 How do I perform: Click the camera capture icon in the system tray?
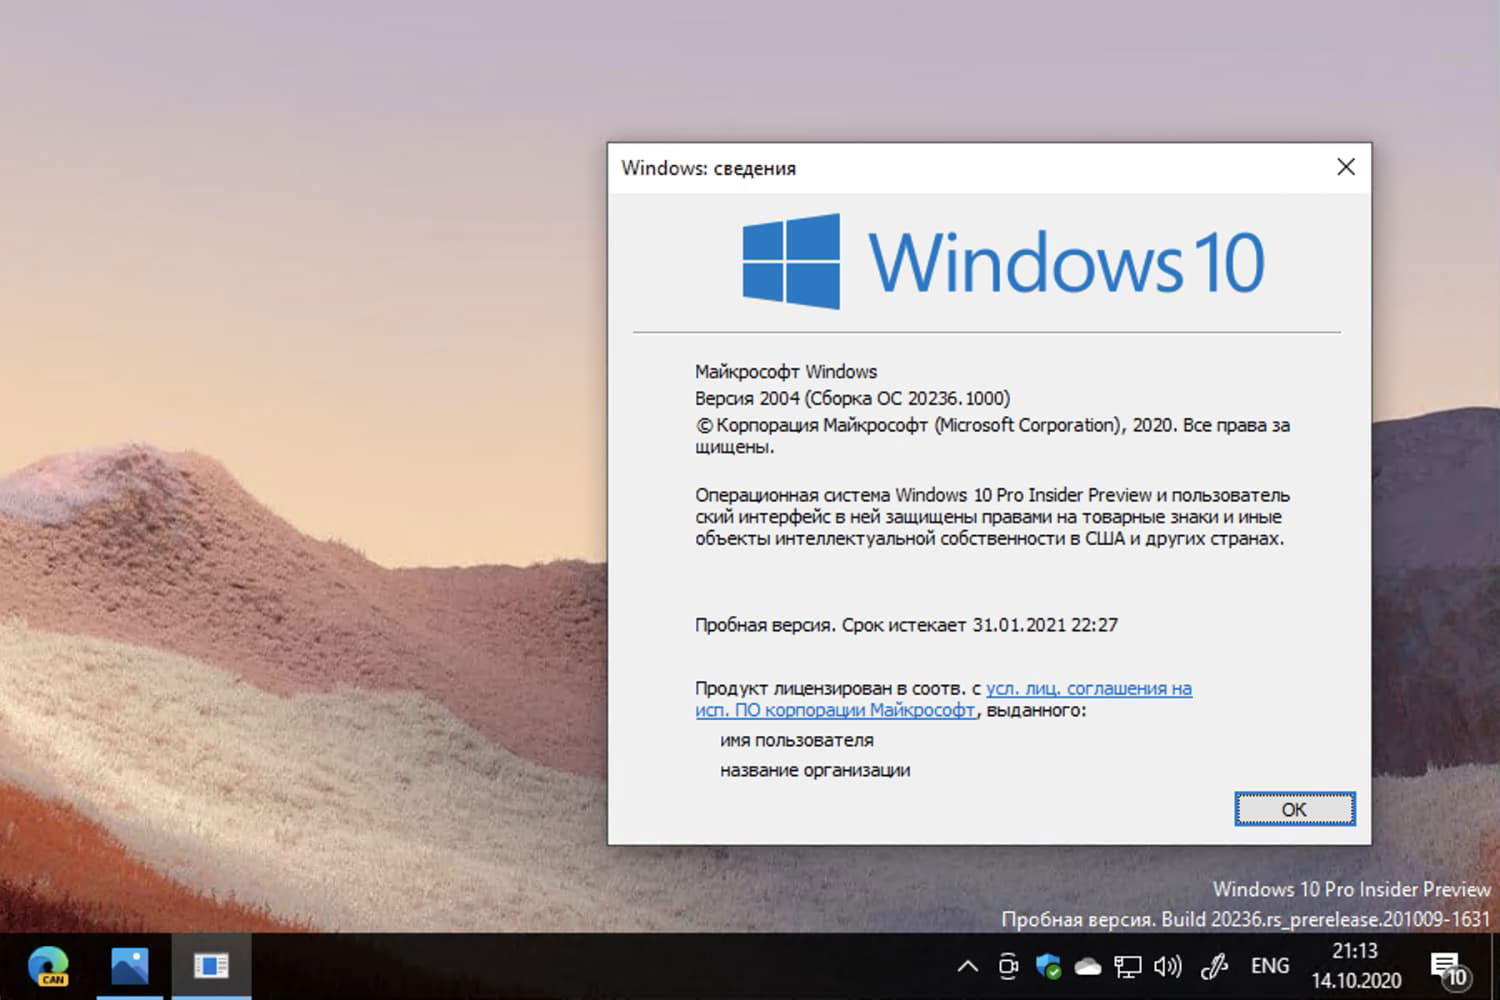tap(1007, 966)
